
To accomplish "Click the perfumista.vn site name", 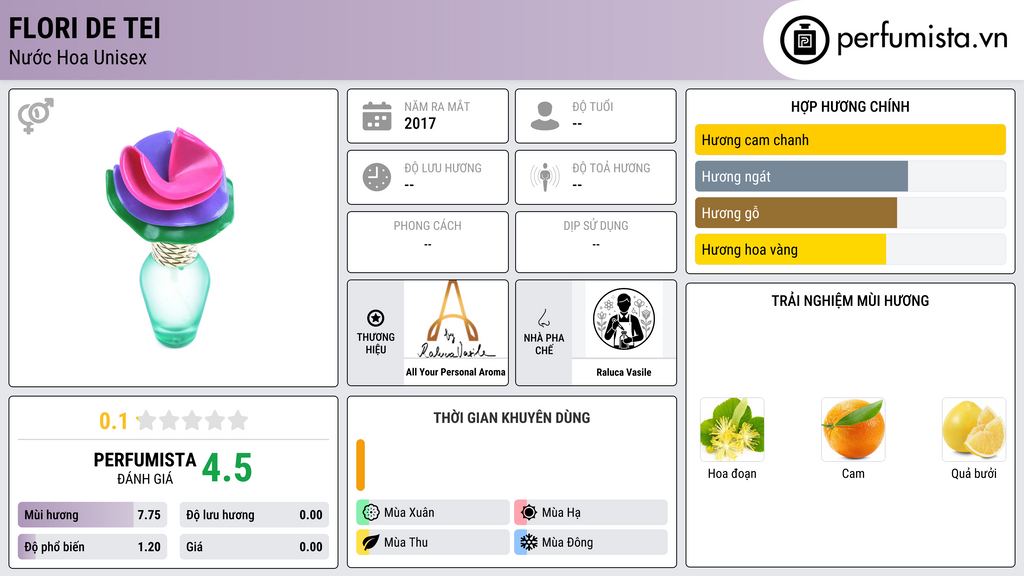I will point(922,39).
